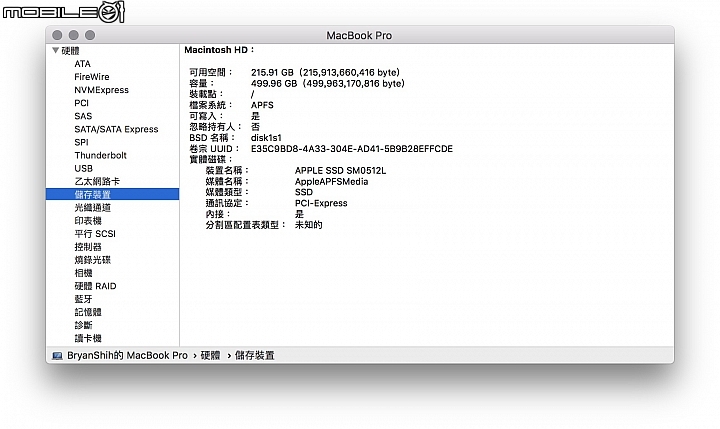Click media name AppleAPFSMedia

[x=332, y=181]
